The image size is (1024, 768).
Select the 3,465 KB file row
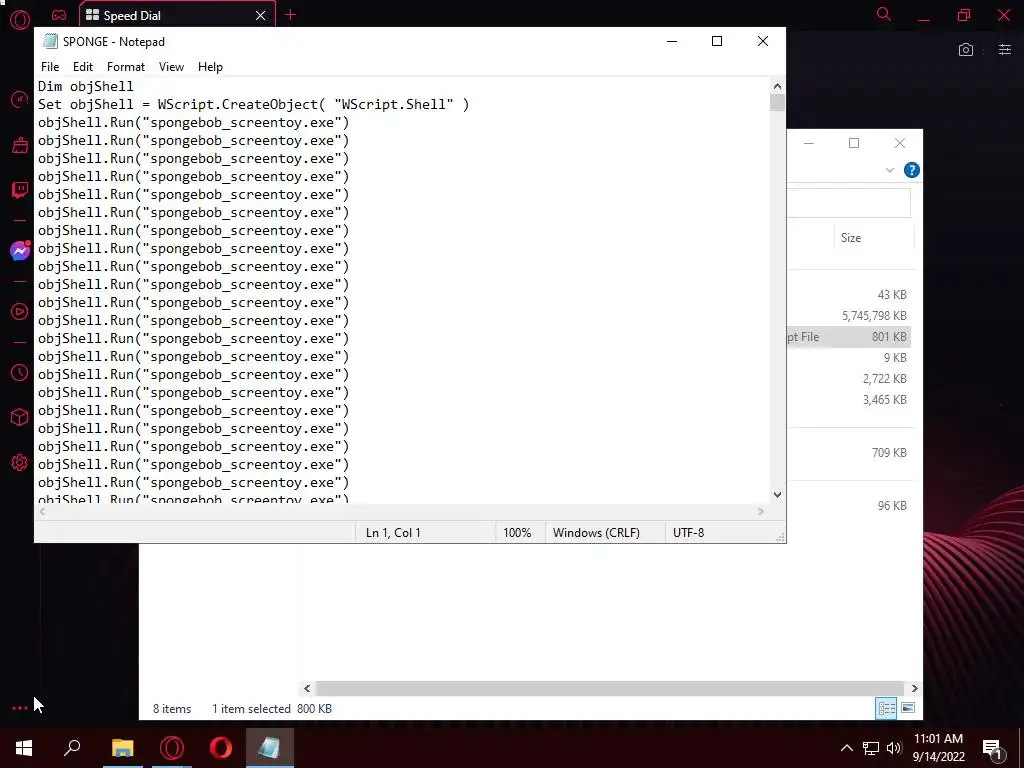(x=849, y=400)
